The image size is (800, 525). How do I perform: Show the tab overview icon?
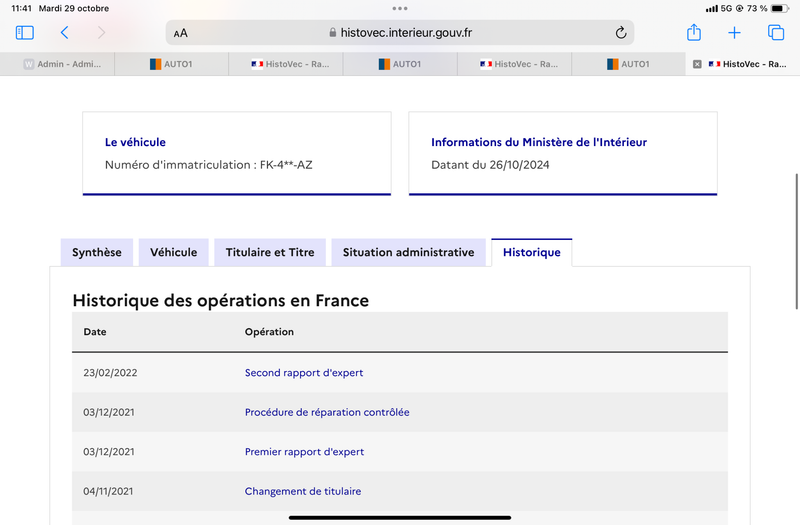(776, 33)
